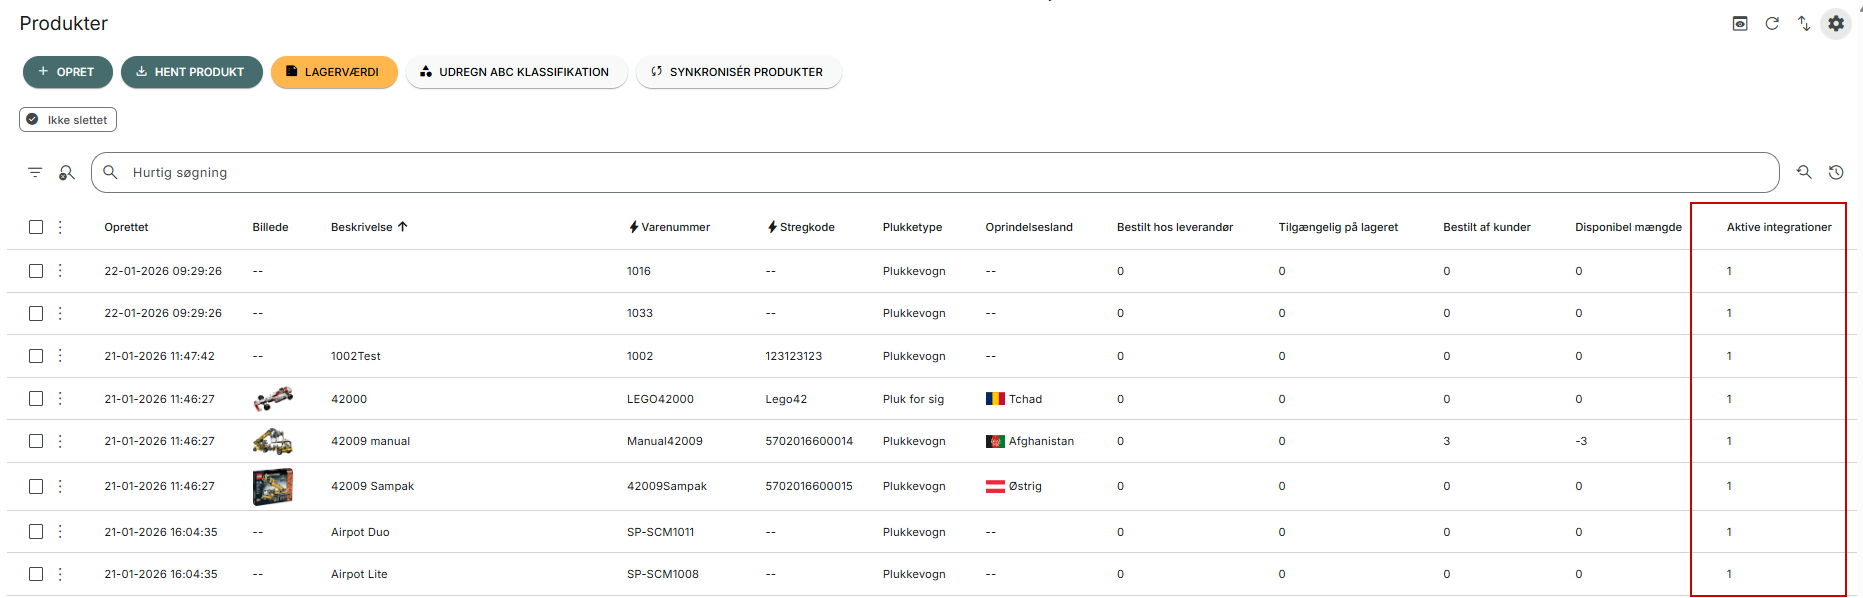This screenshot has height=598, width=1863.
Task: Refresh the product list with reload icon
Action: (x=1772, y=23)
